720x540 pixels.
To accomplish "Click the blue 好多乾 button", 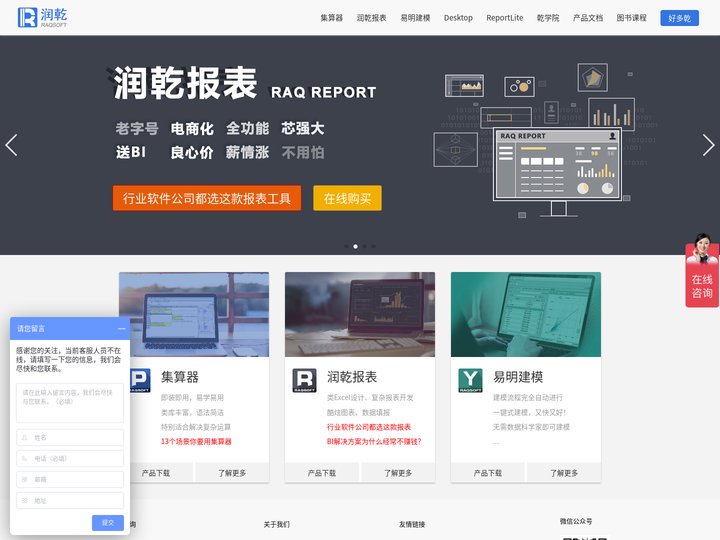I will coord(680,18).
